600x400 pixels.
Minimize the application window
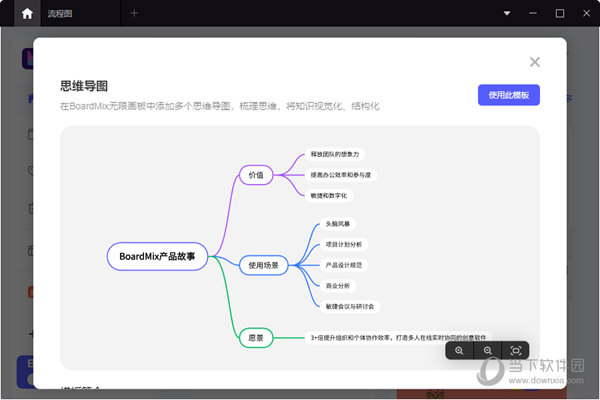coord(533,13)
